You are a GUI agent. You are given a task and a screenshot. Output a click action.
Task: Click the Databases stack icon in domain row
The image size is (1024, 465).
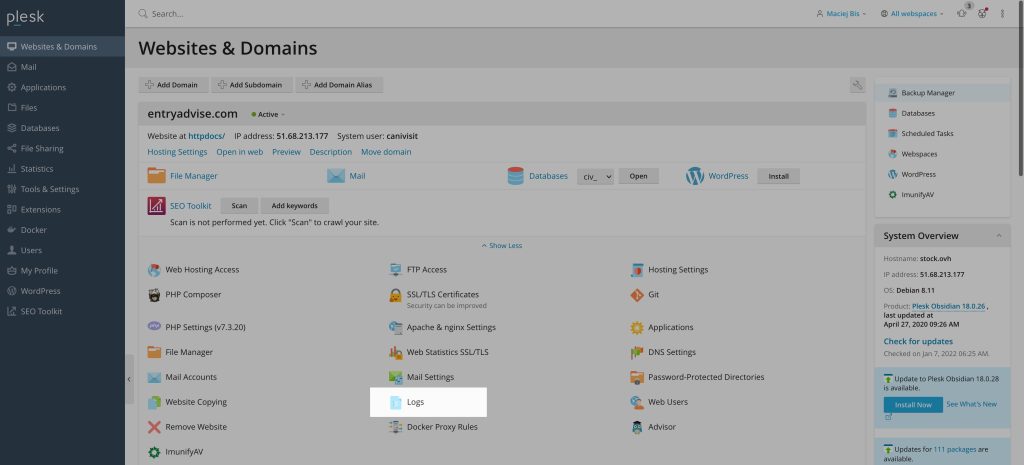[515, 176]
